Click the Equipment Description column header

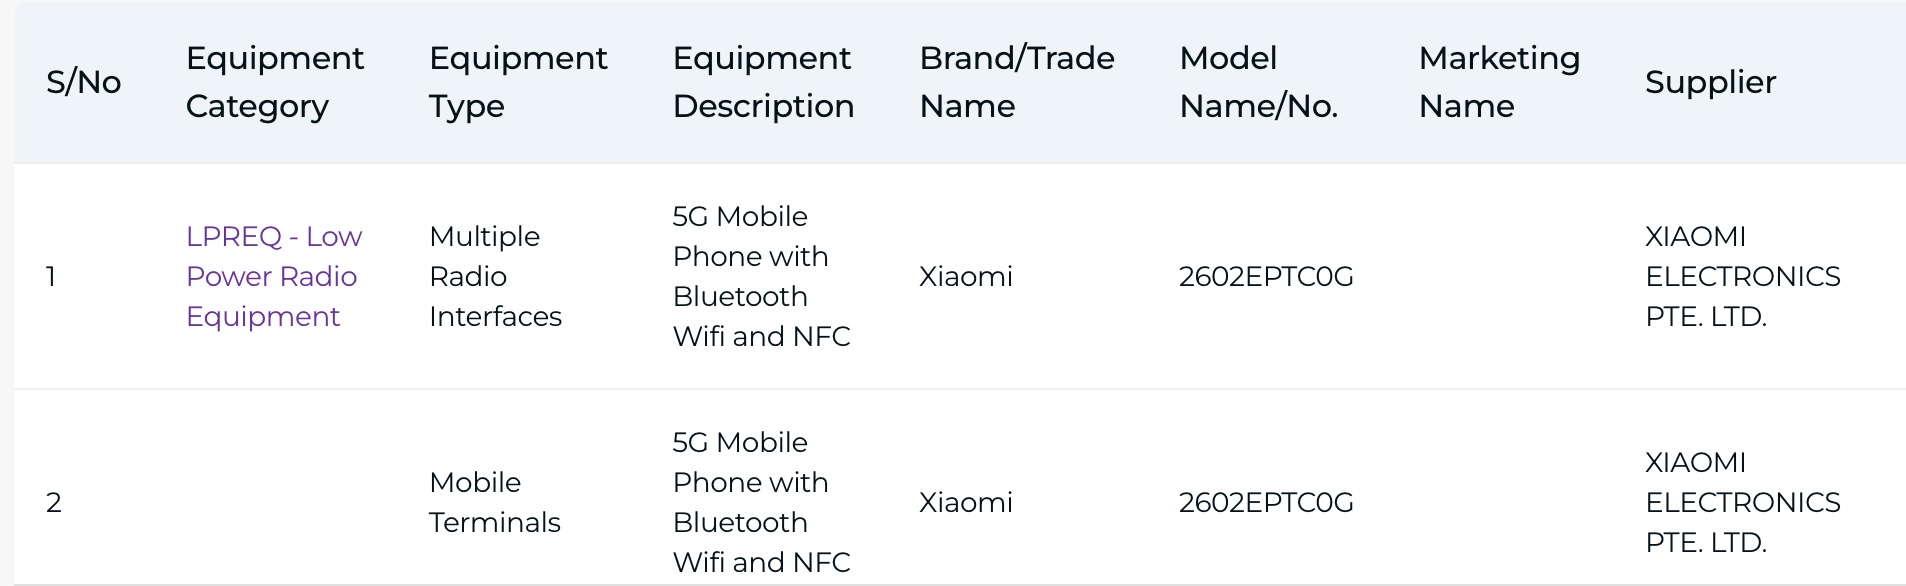(x=763, y=82)
